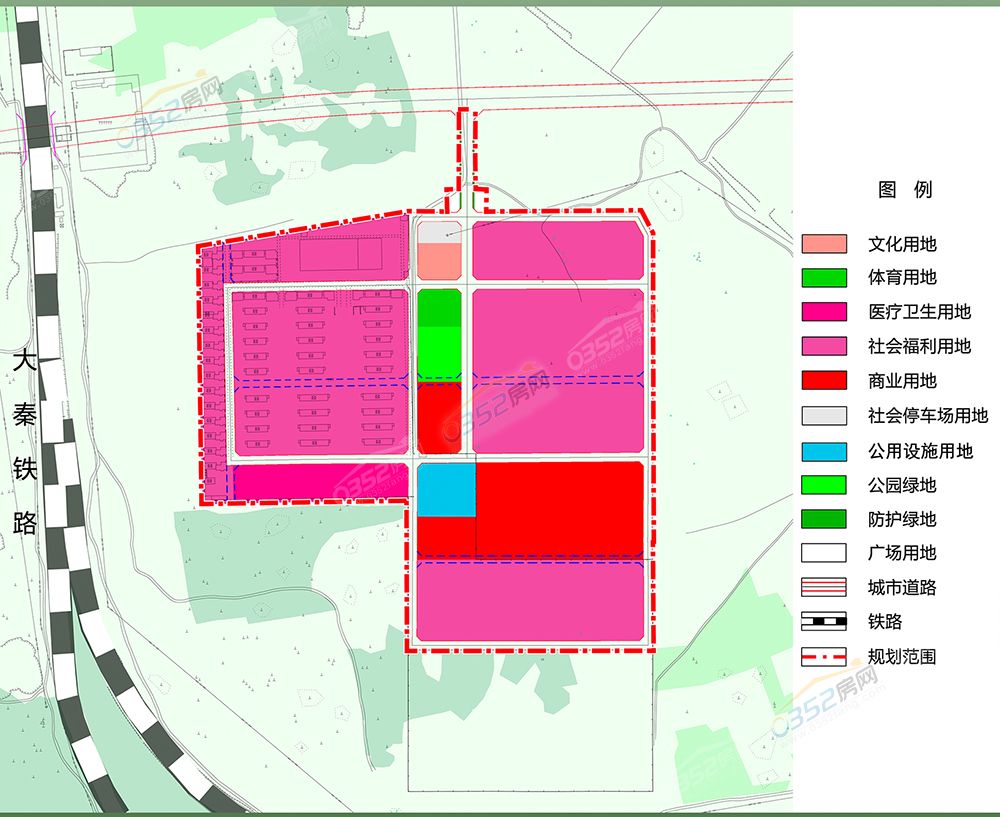
Task: Click the 大秦铁路 railway label
Action: [x=25, y=442]
